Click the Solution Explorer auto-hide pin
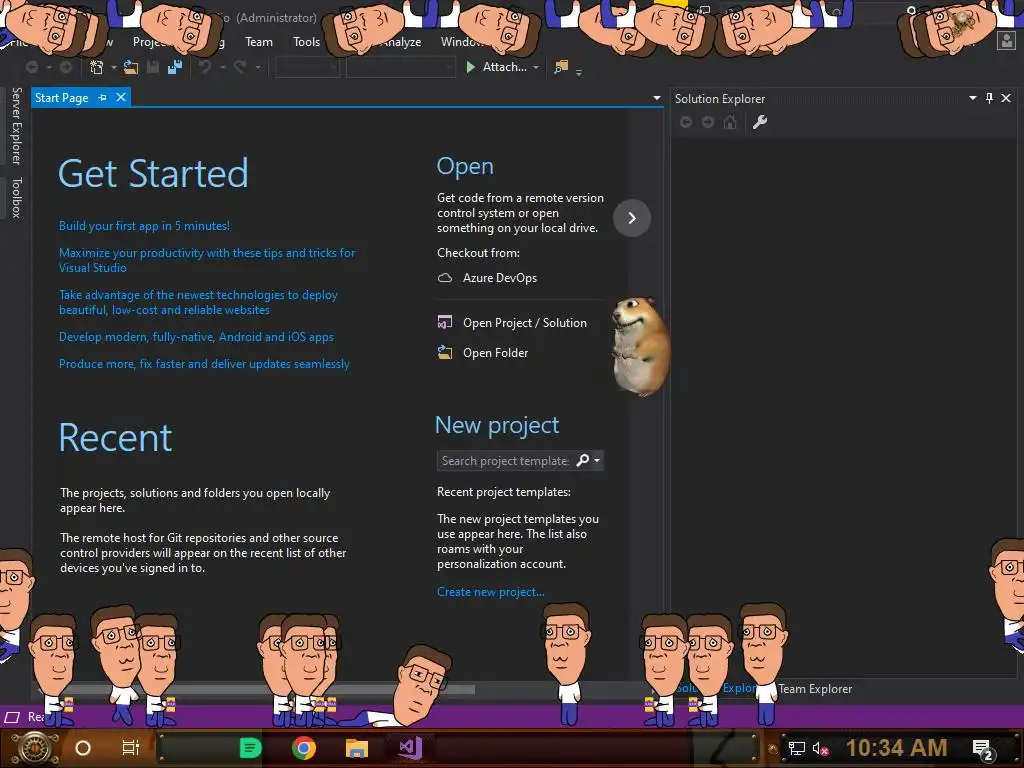The height and width of the screenshot is (768, 1024). point(989,98)
